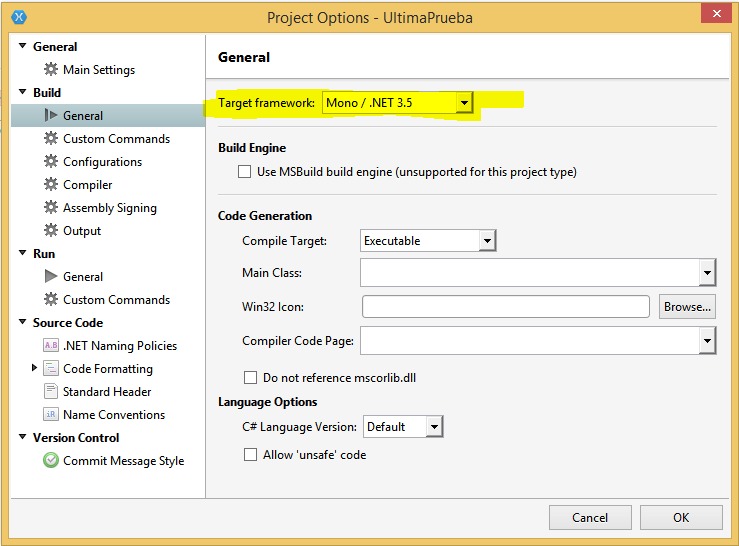The image size is (739, 546).
Task: Toggle Allow 'unsafe' code checkbox
Action: coord(251,455)
